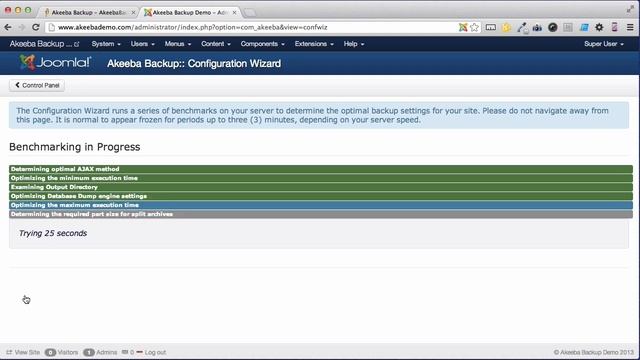
Task: Click 'Optimizing the maximum execution time' blue bar
Action: (321, 205)
